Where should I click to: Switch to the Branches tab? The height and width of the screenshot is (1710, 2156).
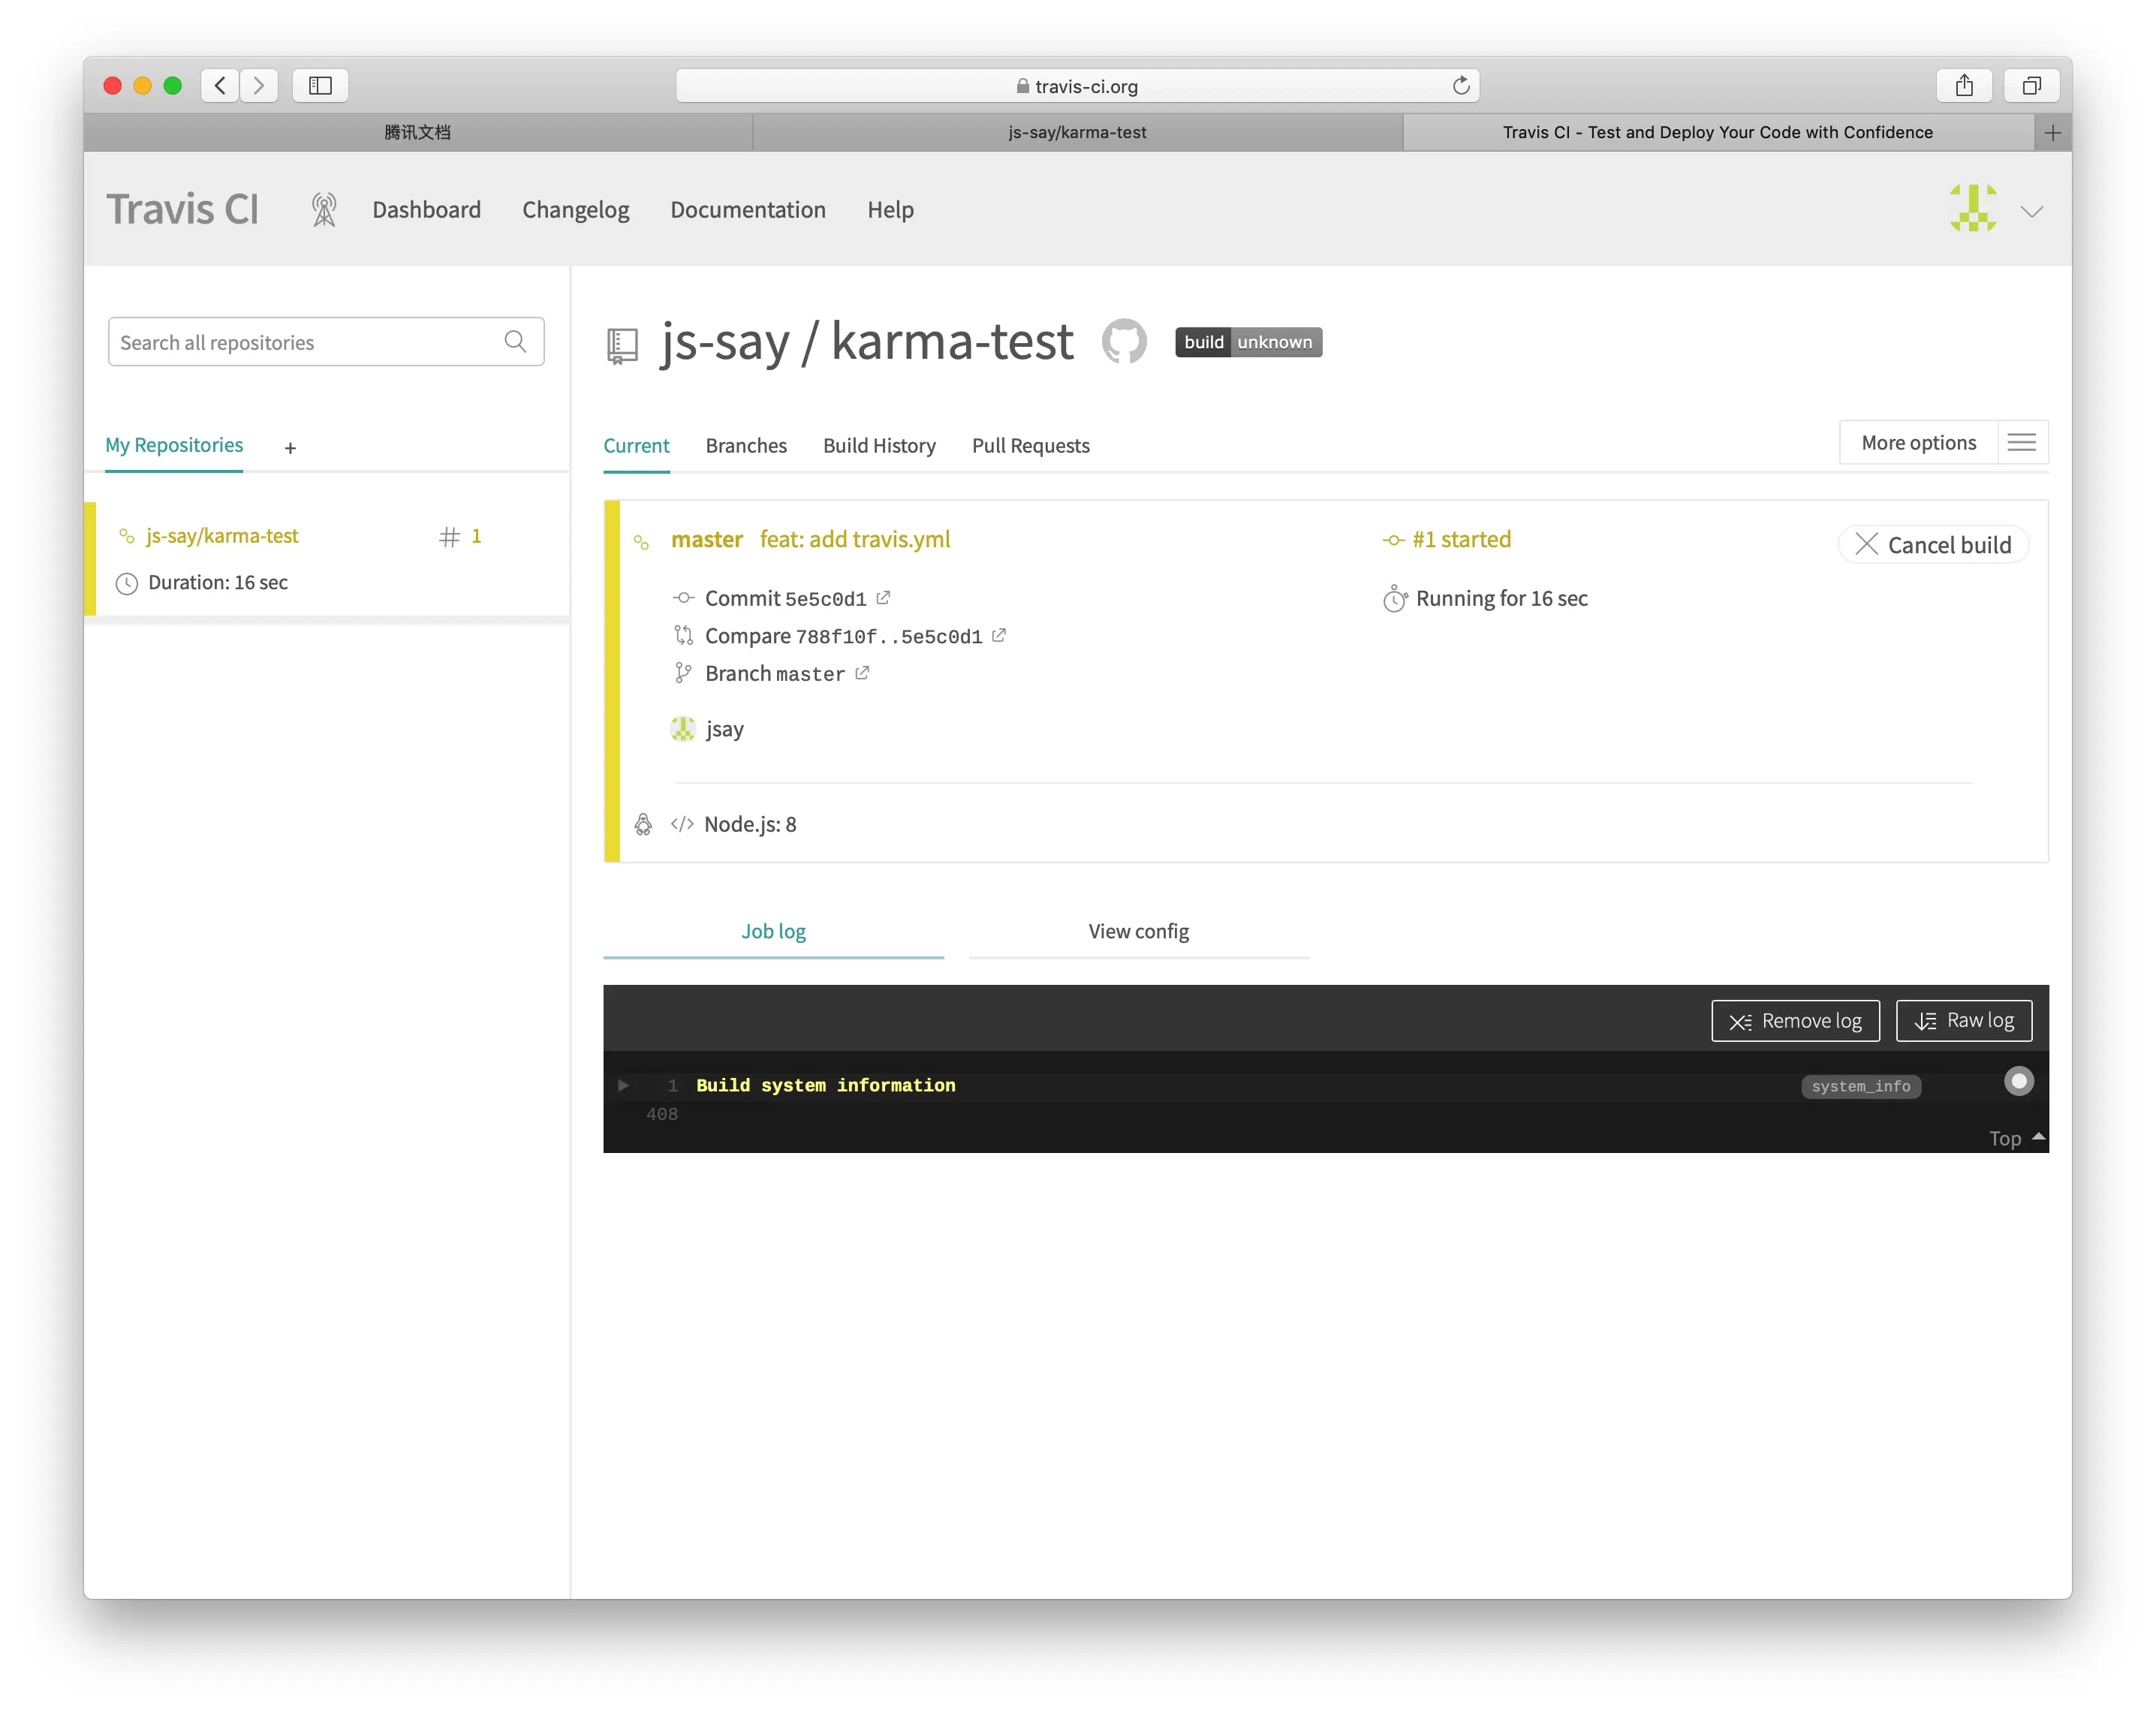point(746,445)
